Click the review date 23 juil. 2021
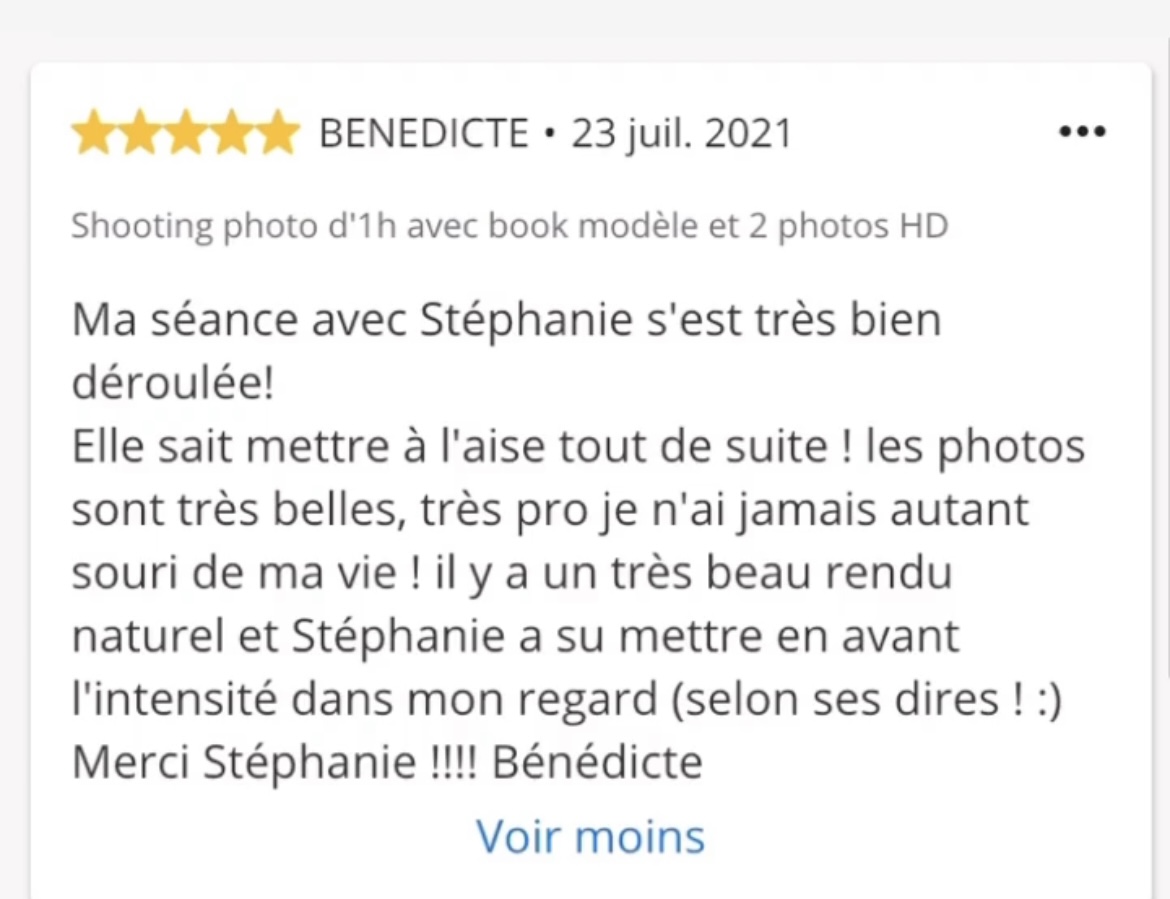This screenshot has height=899, width=1170. click(681, 134)
